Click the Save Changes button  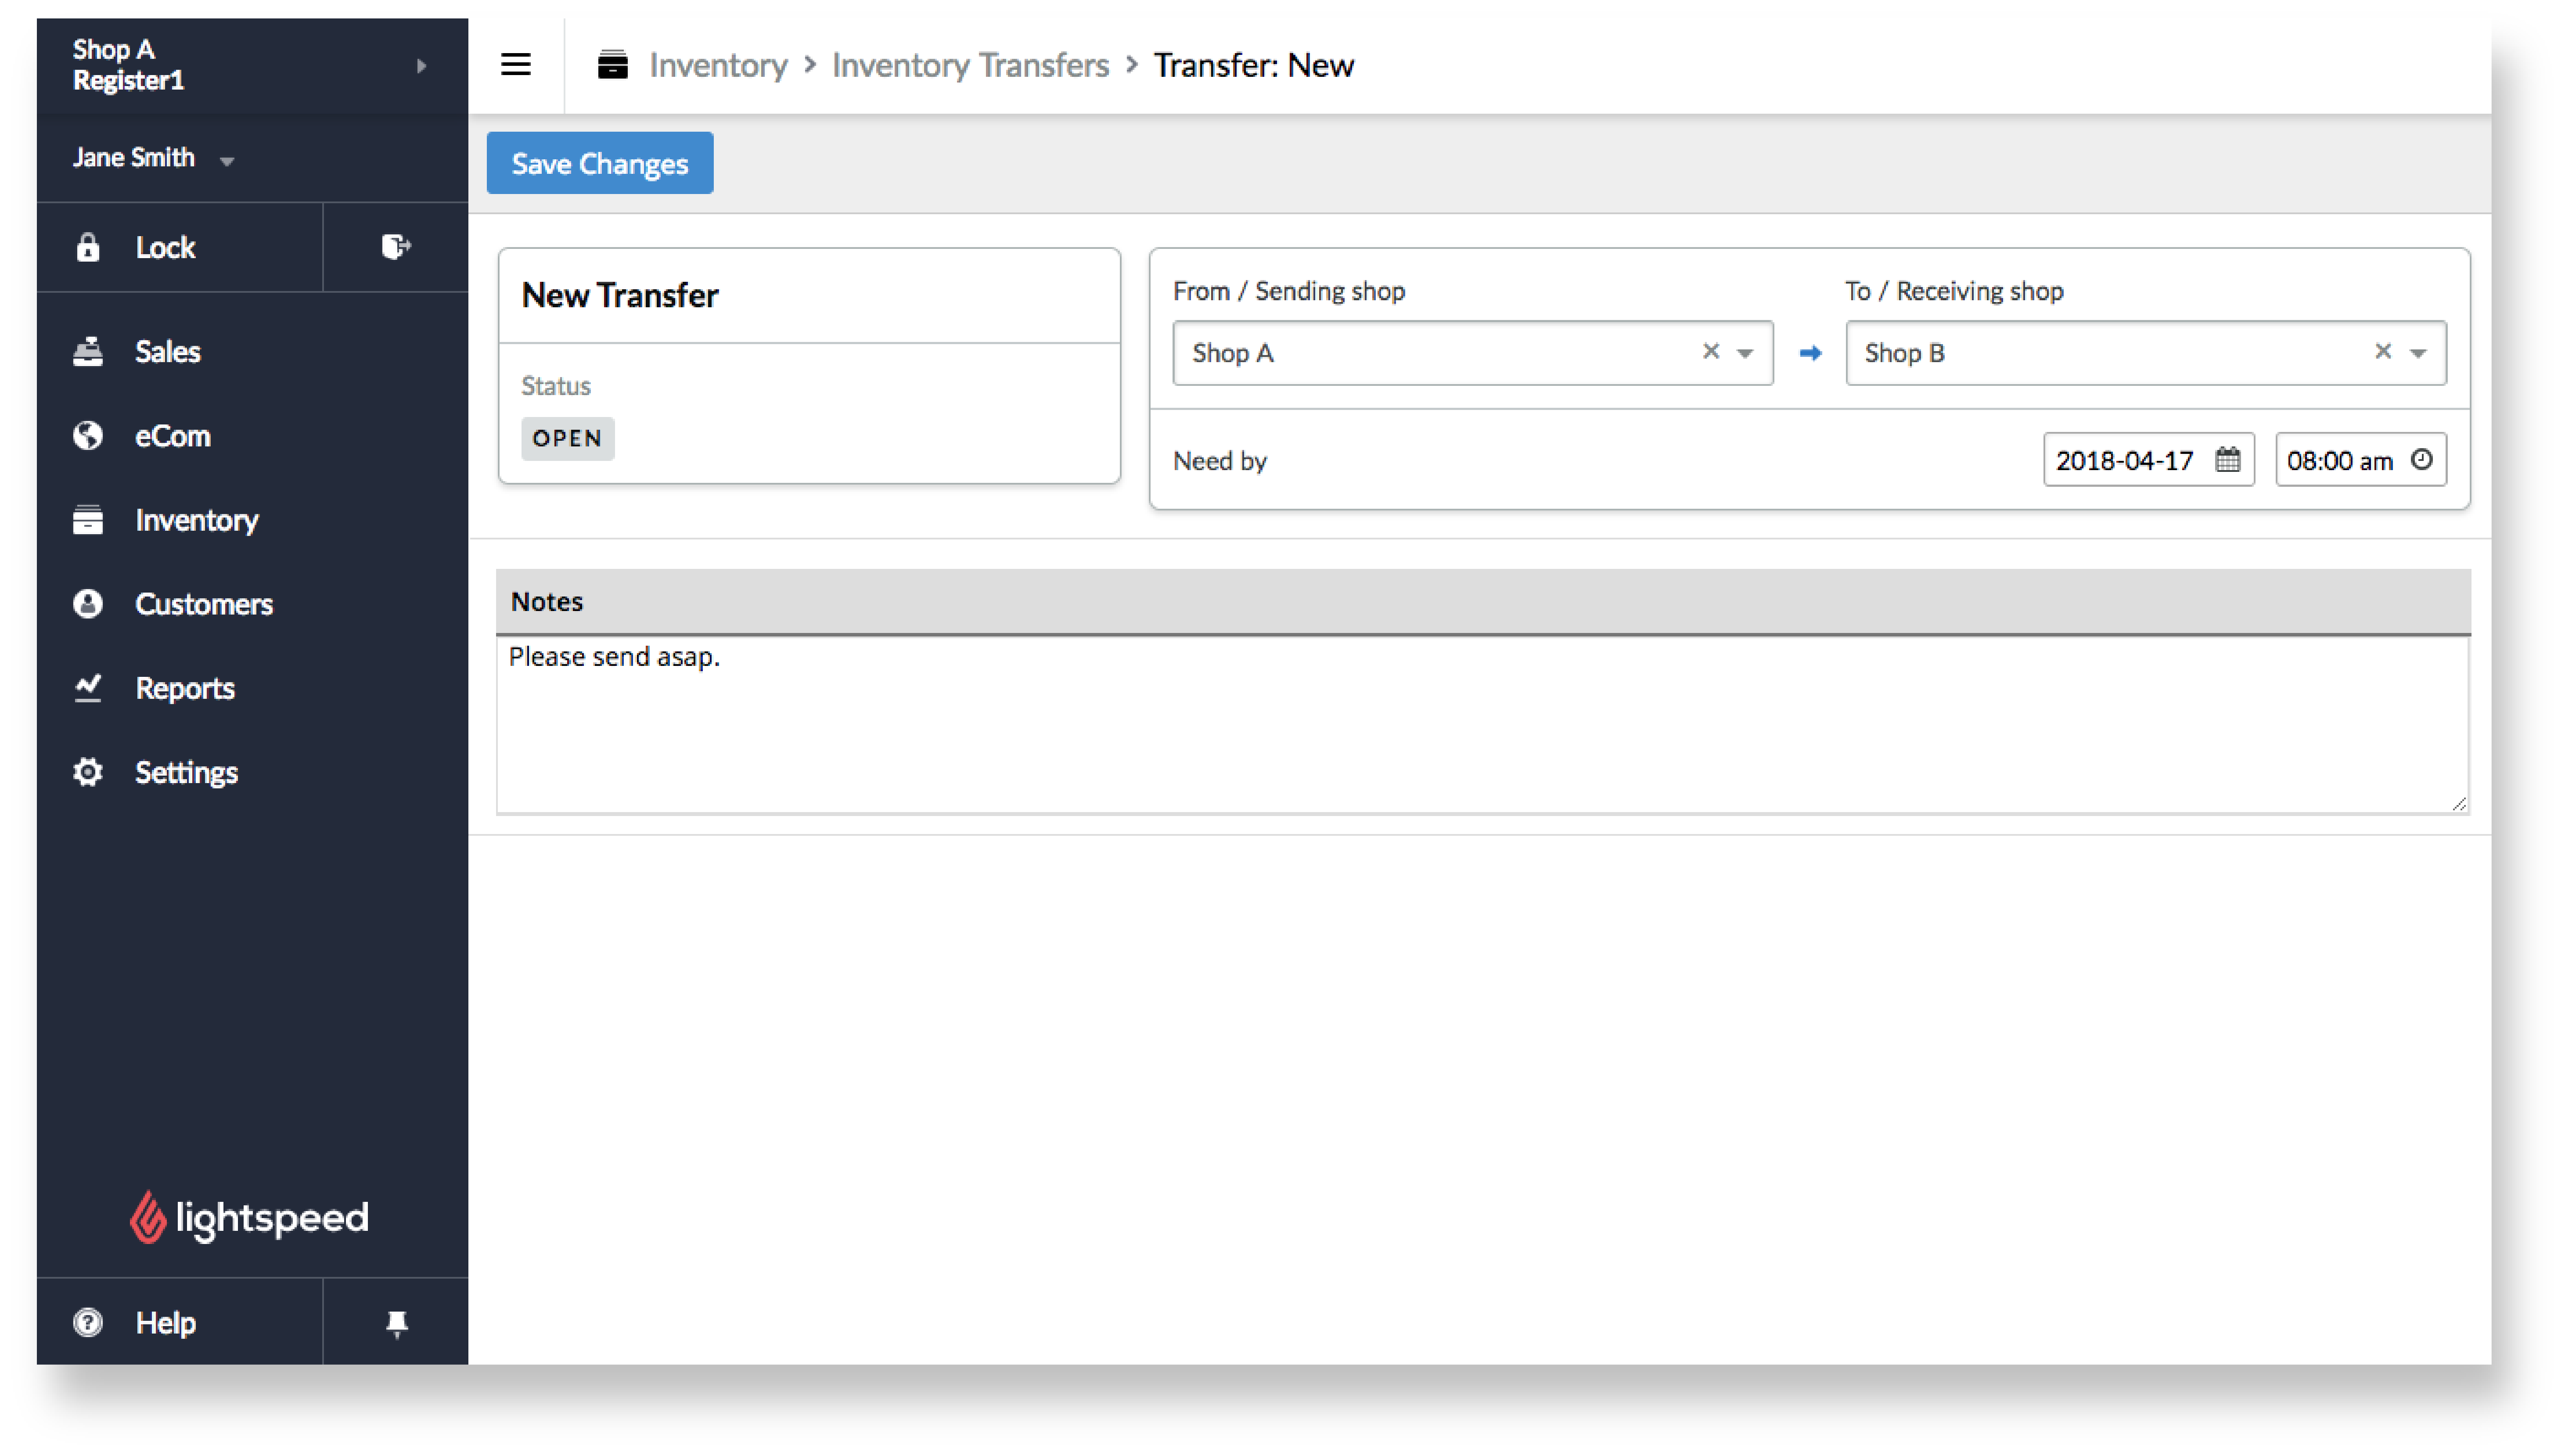[599, 163]
